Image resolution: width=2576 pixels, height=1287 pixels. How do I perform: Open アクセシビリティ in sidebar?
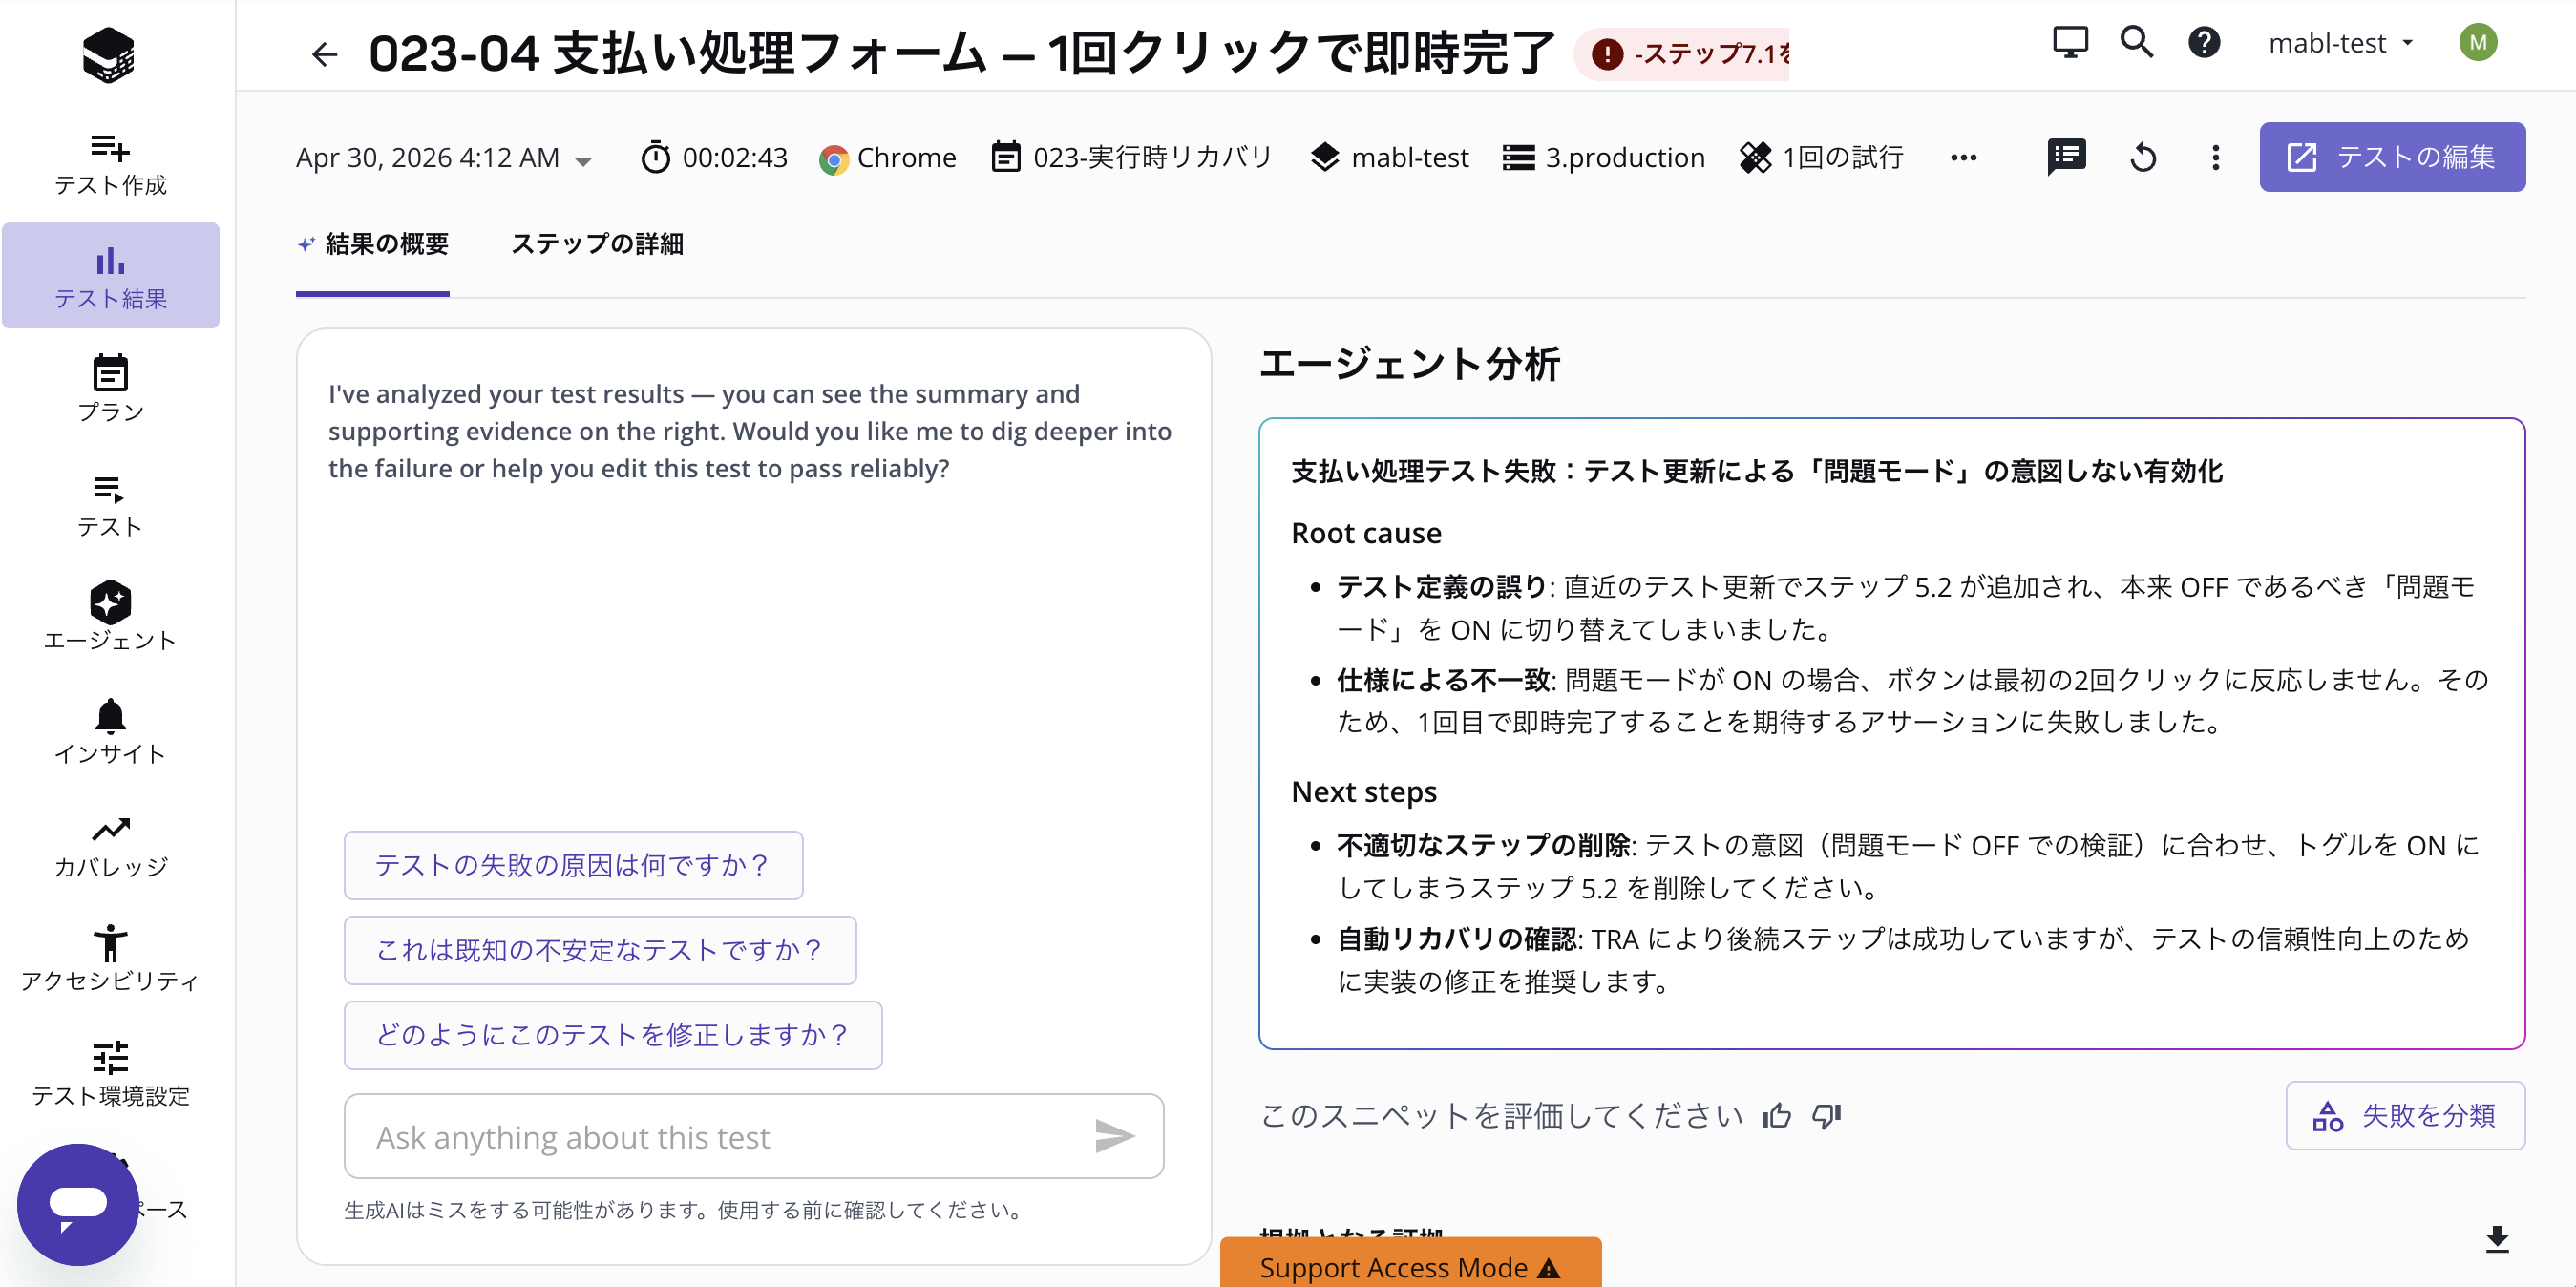tap(110, 958)
